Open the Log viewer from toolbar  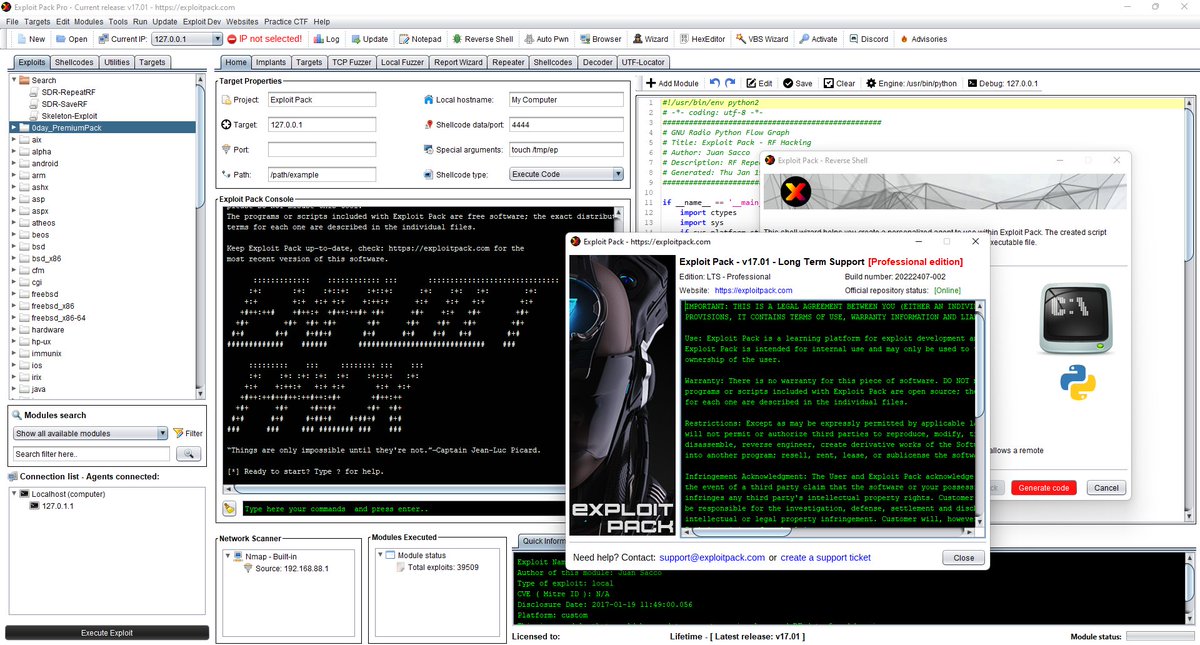tap(326, 39)
